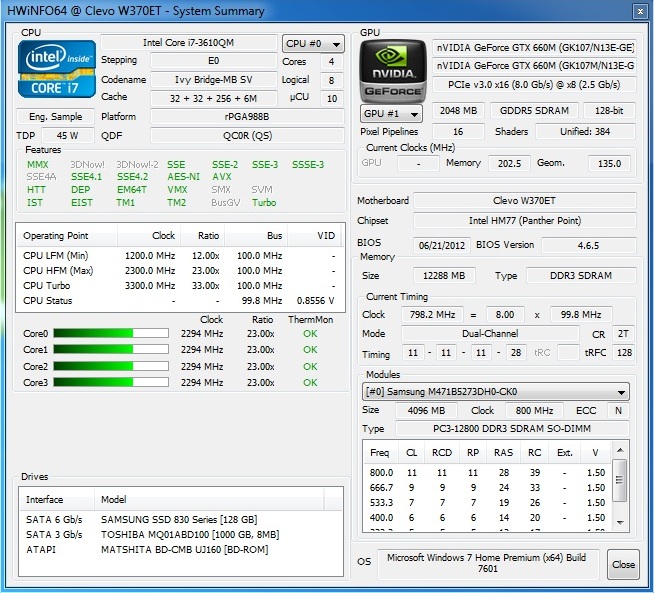Click the 2048 MB GPU memory field
654x593 pixels.
pos(458,111)
